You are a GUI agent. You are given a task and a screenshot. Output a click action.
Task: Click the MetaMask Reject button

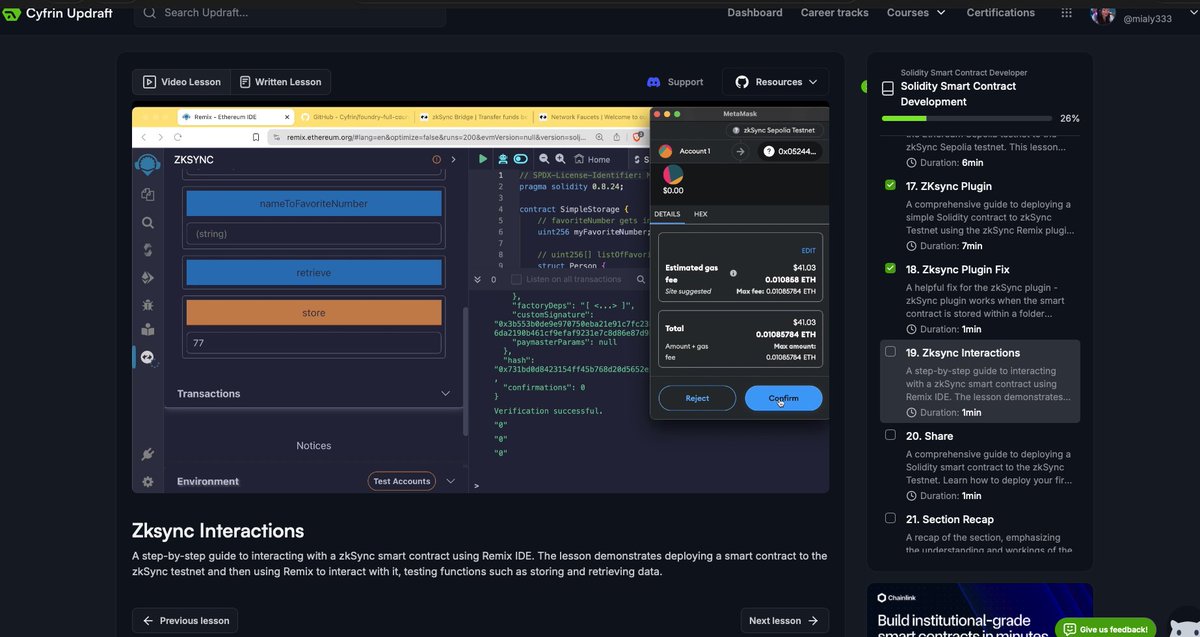(697, 398)
